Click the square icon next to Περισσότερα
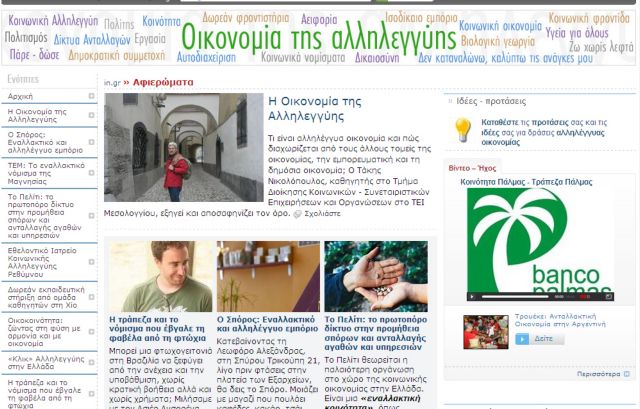Screen dimensions: 640x409 click(627, 374)
